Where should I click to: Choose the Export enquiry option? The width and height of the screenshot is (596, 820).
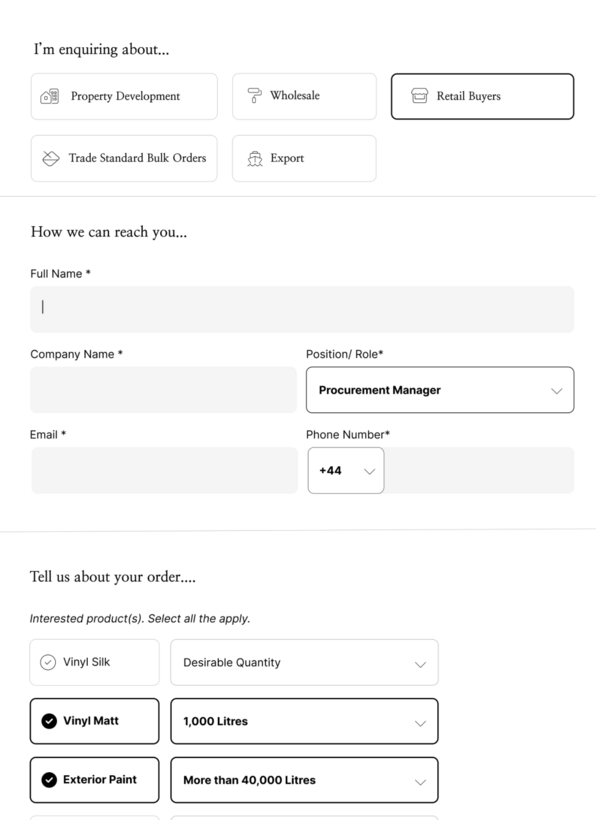click(304, 158)
